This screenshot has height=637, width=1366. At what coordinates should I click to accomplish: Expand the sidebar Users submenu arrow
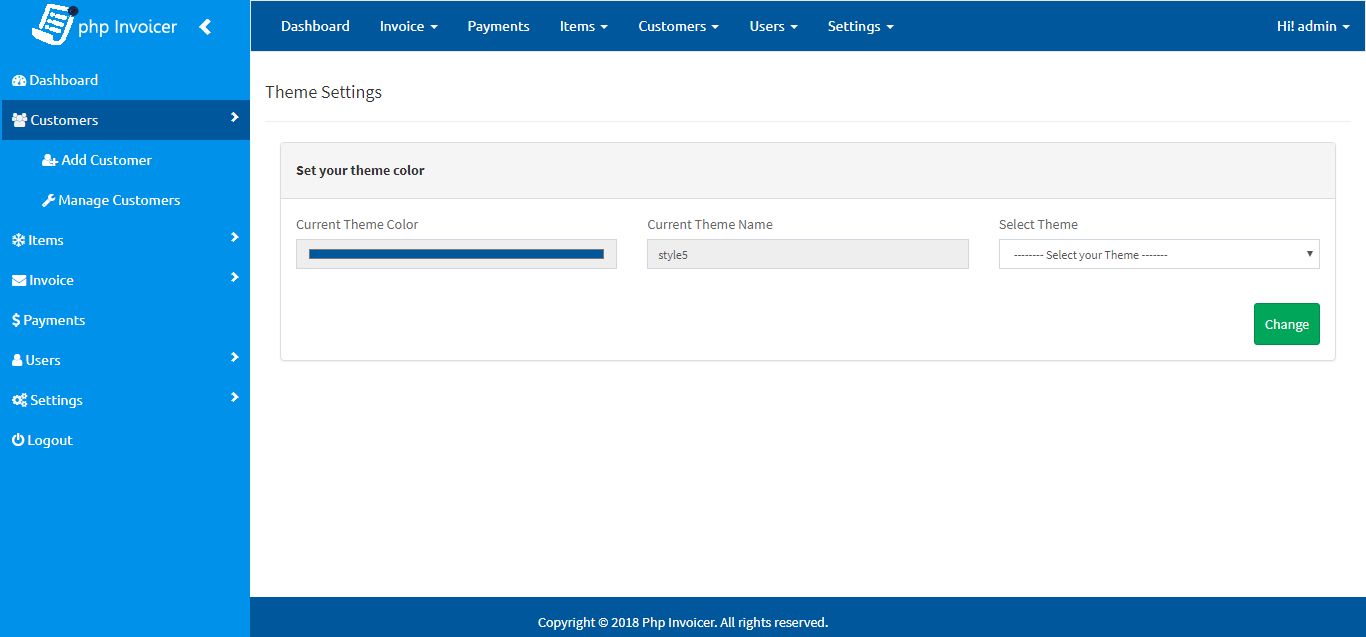tap(234, 357)
